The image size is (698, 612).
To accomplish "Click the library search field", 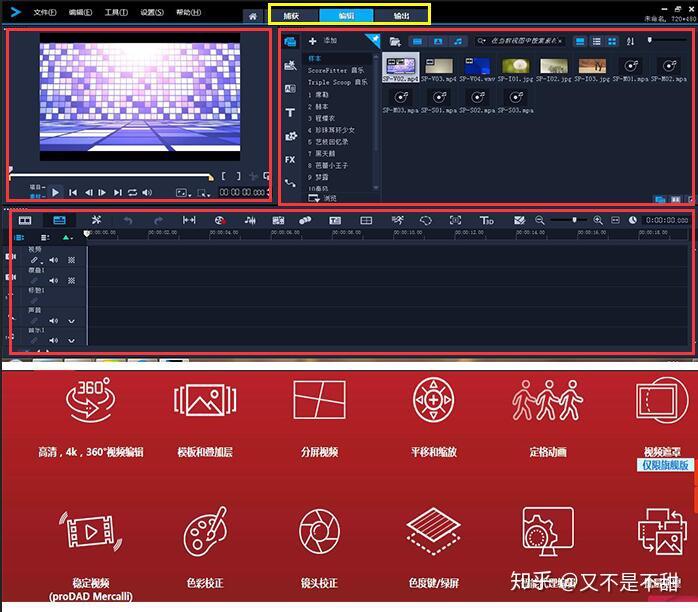I will pyautogui.click(x=520, y=41).
